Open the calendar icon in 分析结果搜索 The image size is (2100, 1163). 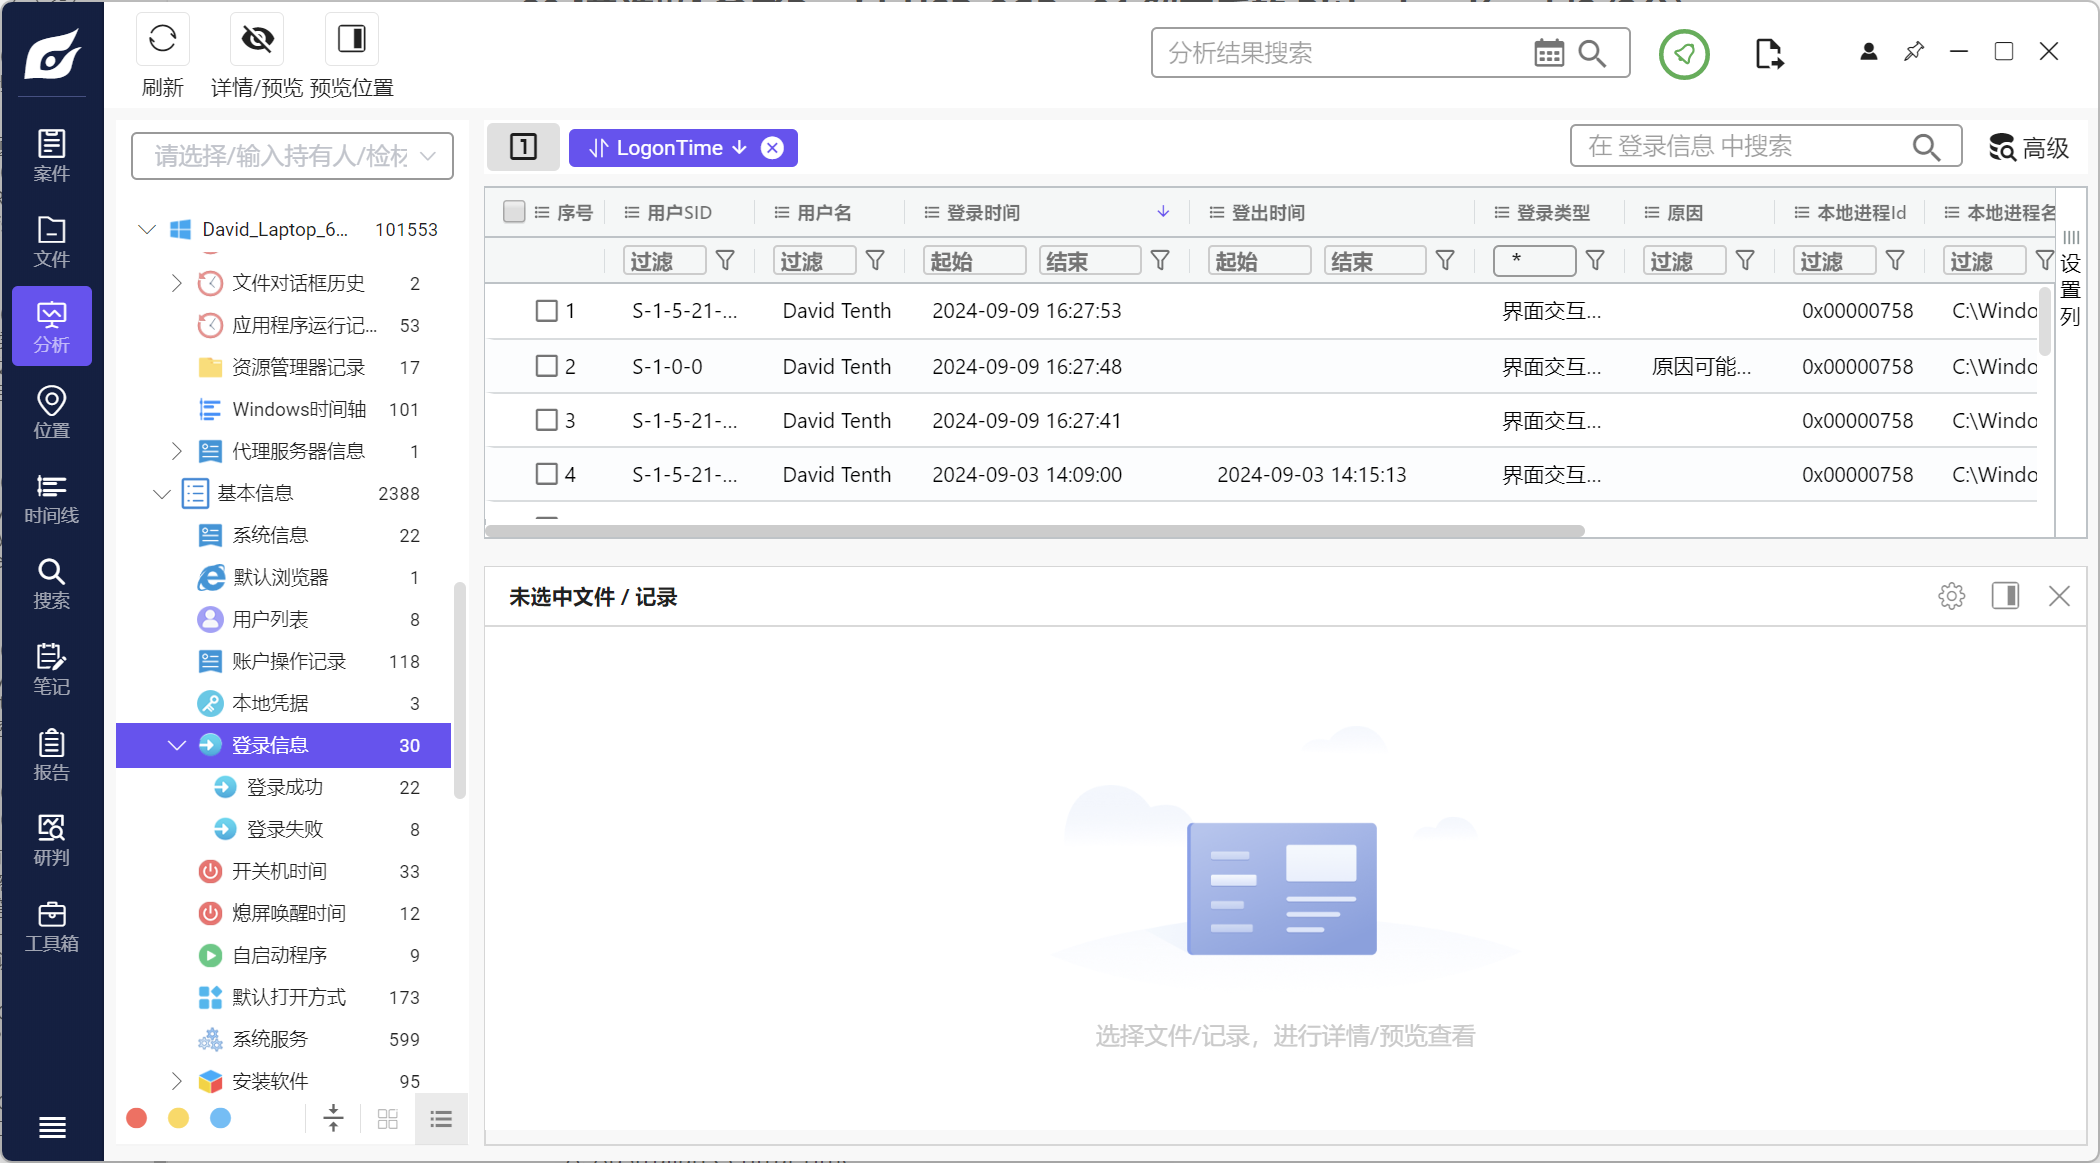pyautogui.click(x=1549, y=53)
